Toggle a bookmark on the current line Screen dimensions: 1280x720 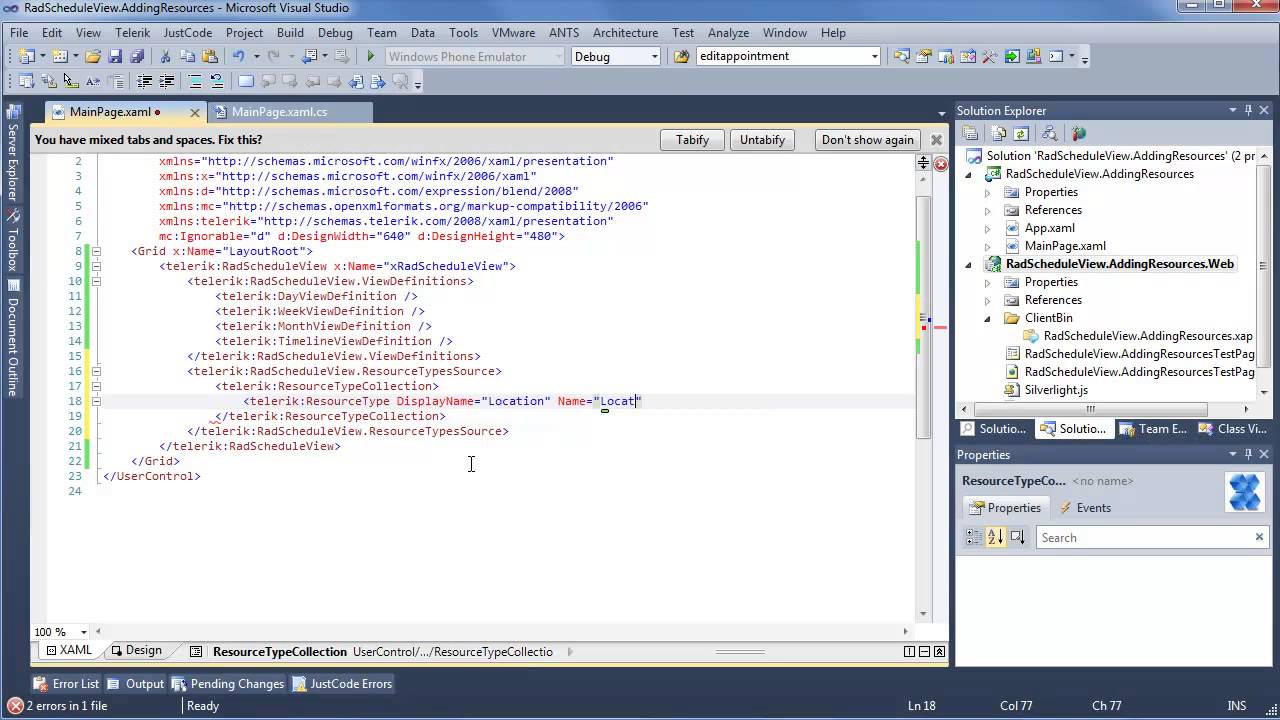246,81
